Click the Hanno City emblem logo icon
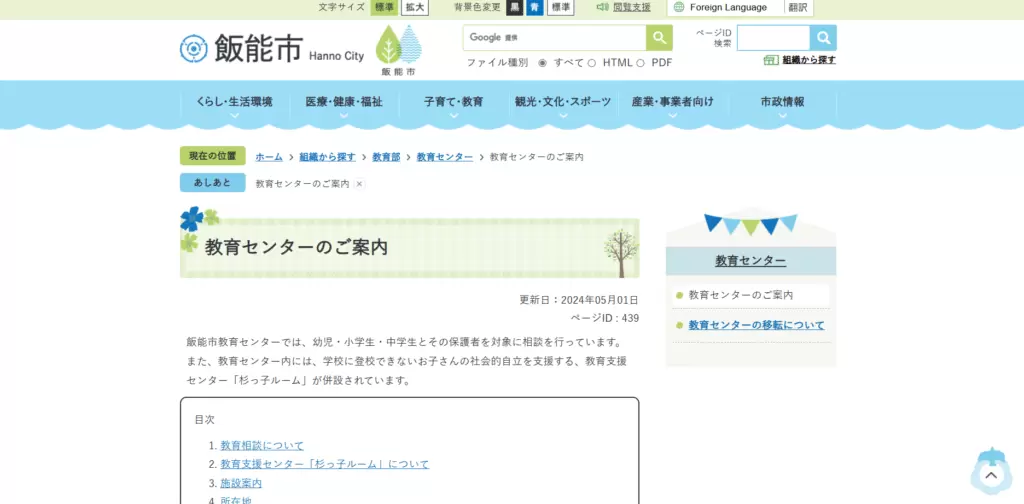This screenshot has width=1024, height=504. pos(193,49)
